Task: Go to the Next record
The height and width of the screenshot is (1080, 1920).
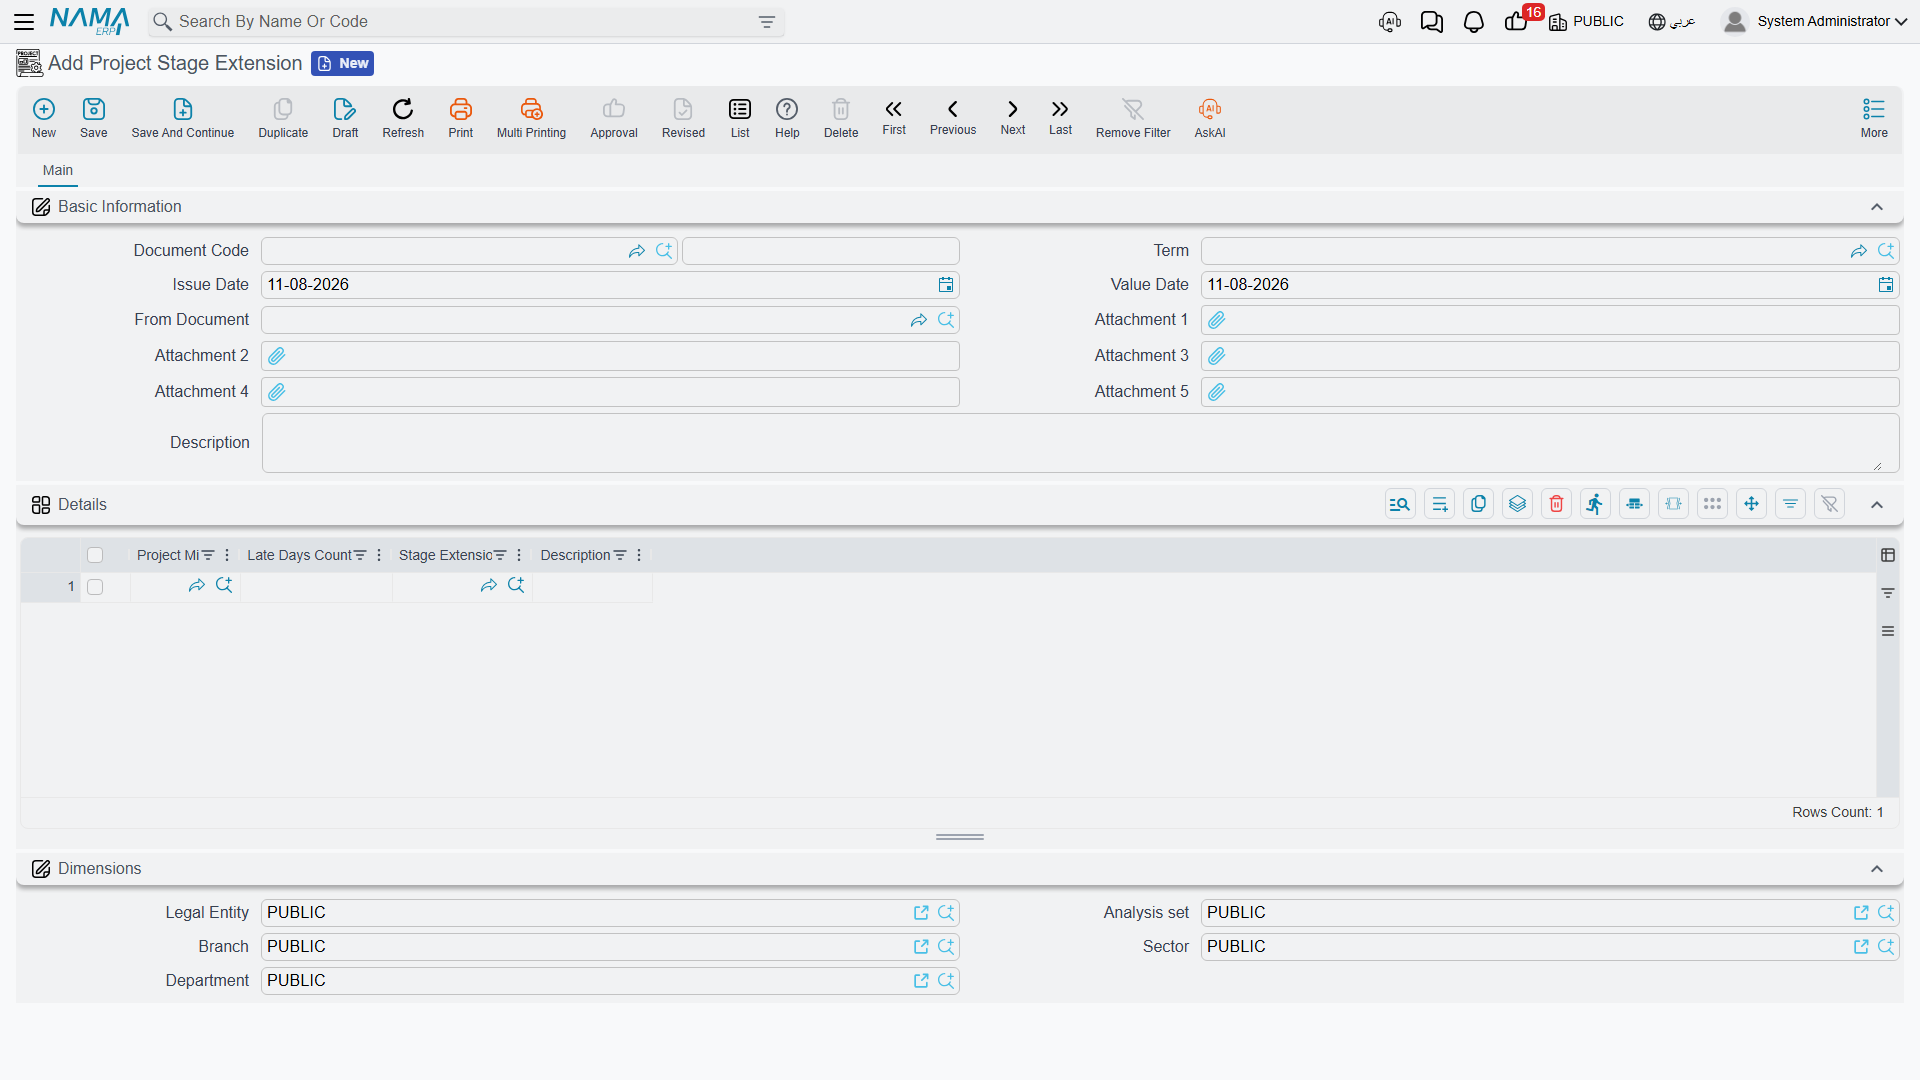Action: click(1013, 117)
